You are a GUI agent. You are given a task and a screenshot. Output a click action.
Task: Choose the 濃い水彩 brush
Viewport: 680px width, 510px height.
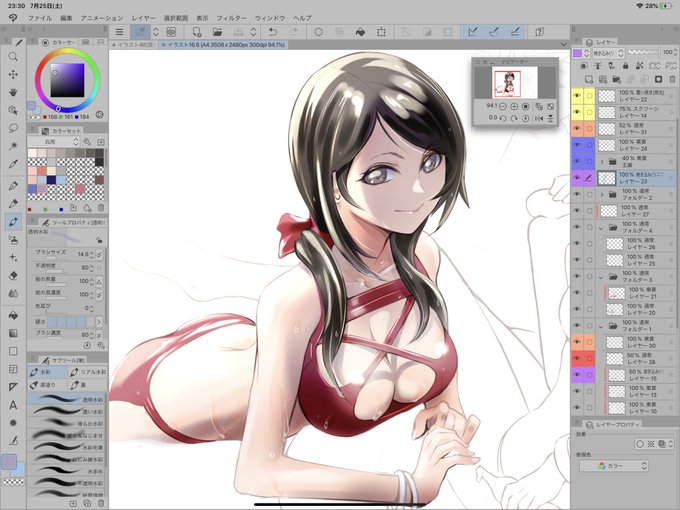pos(66,411)
